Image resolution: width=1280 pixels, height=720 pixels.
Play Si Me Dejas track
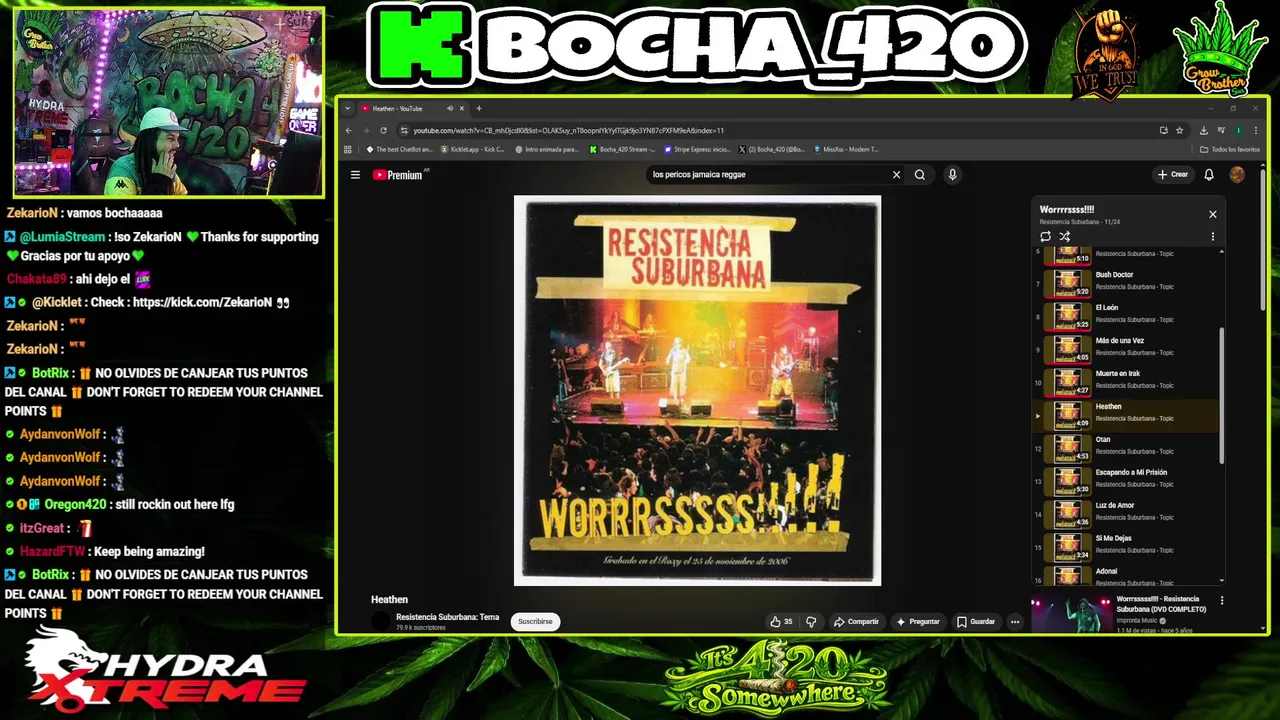(1126, 545)
